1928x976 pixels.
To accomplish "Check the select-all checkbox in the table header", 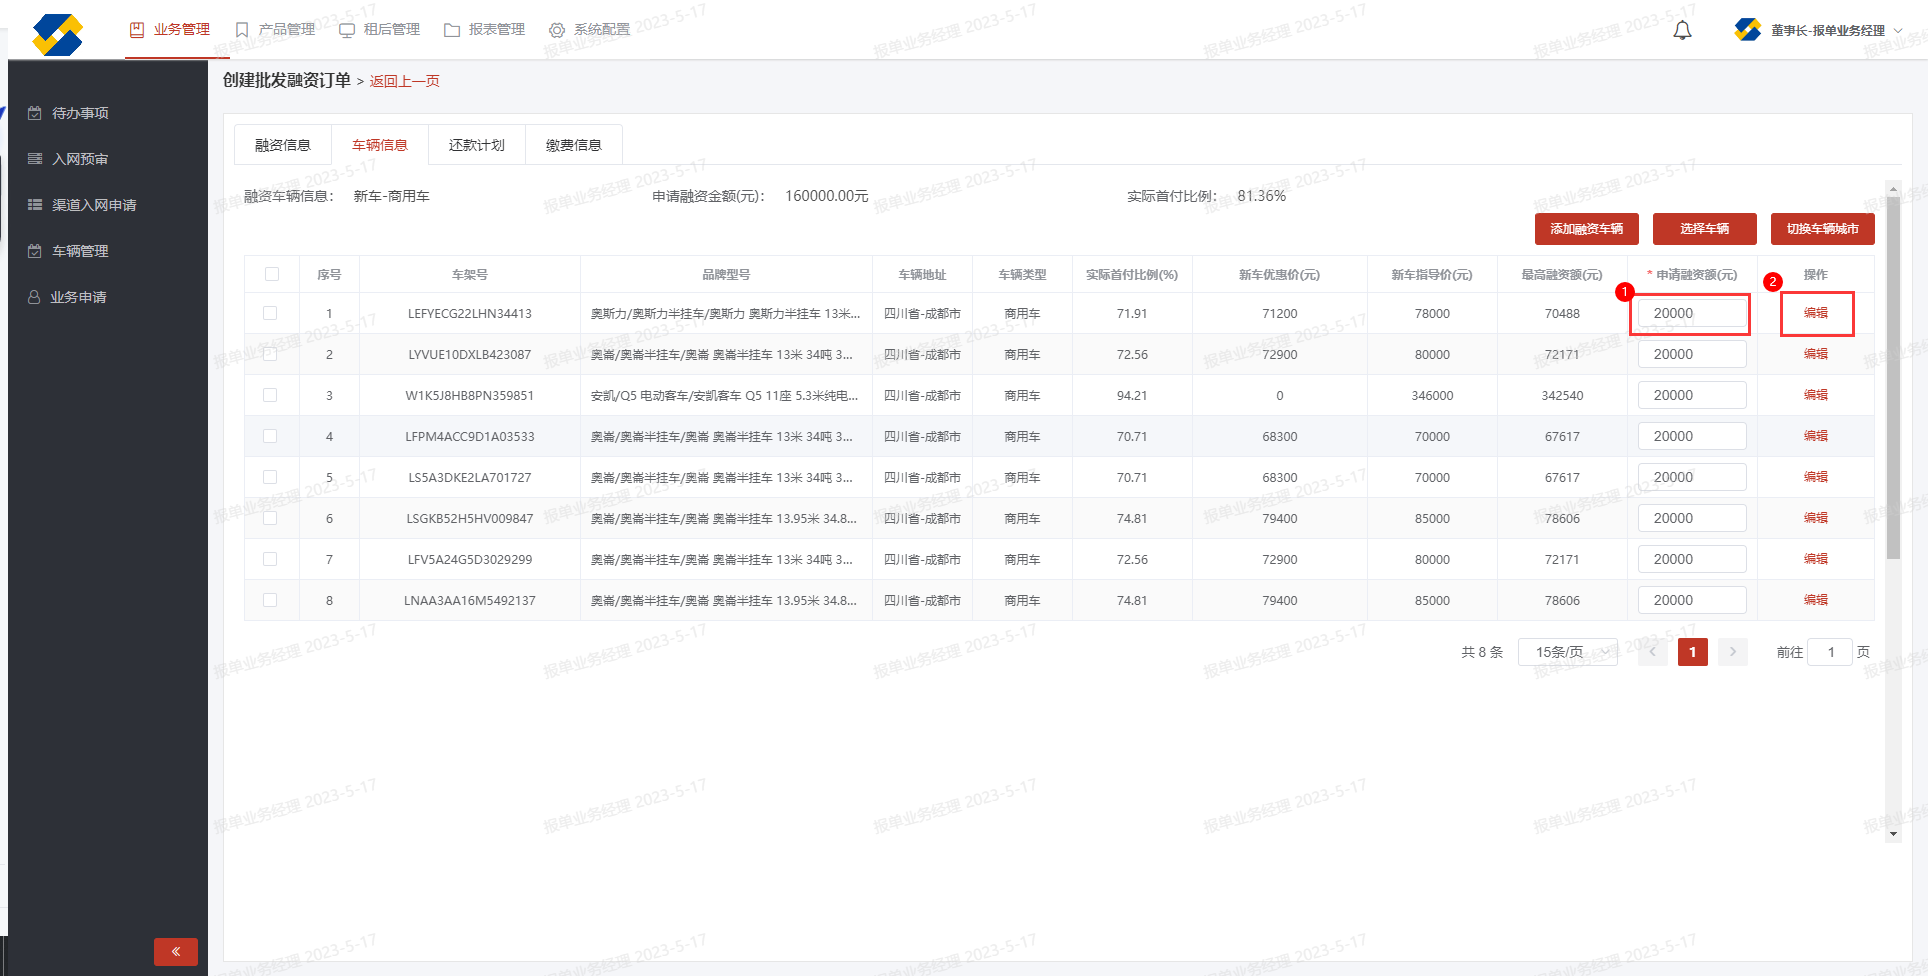I will coord(272,274).
